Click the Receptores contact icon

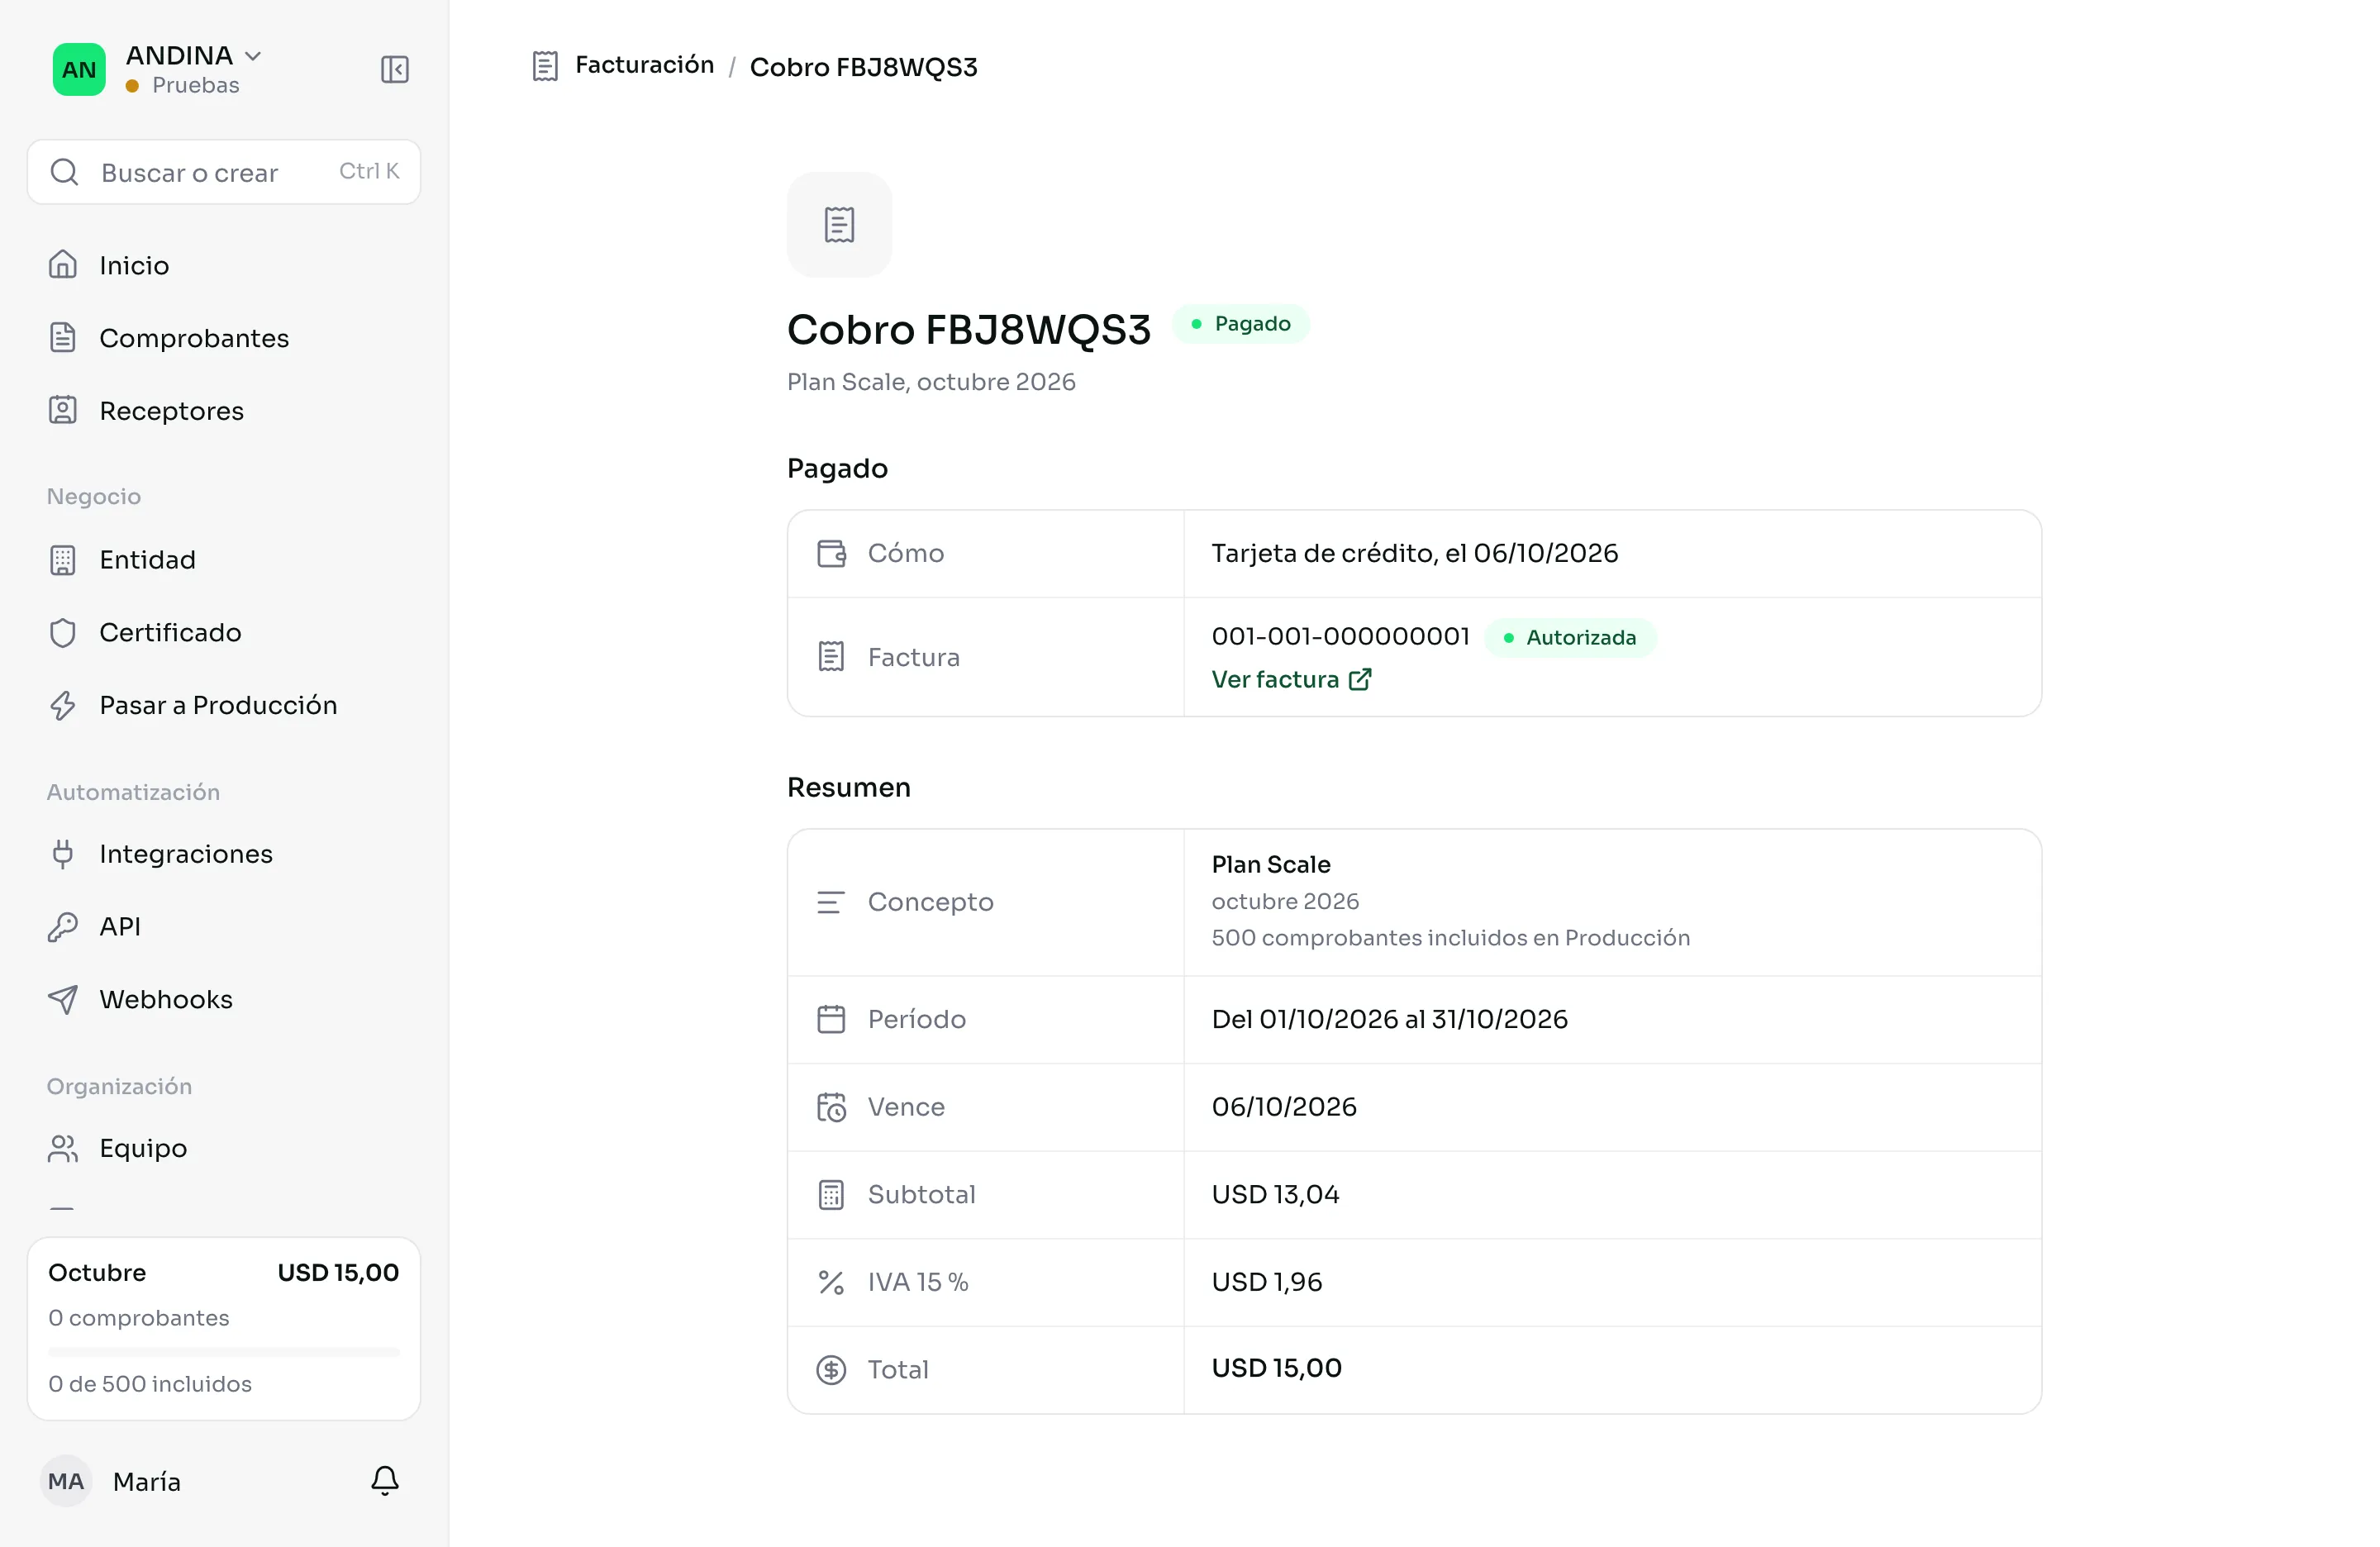click(63, 410)
